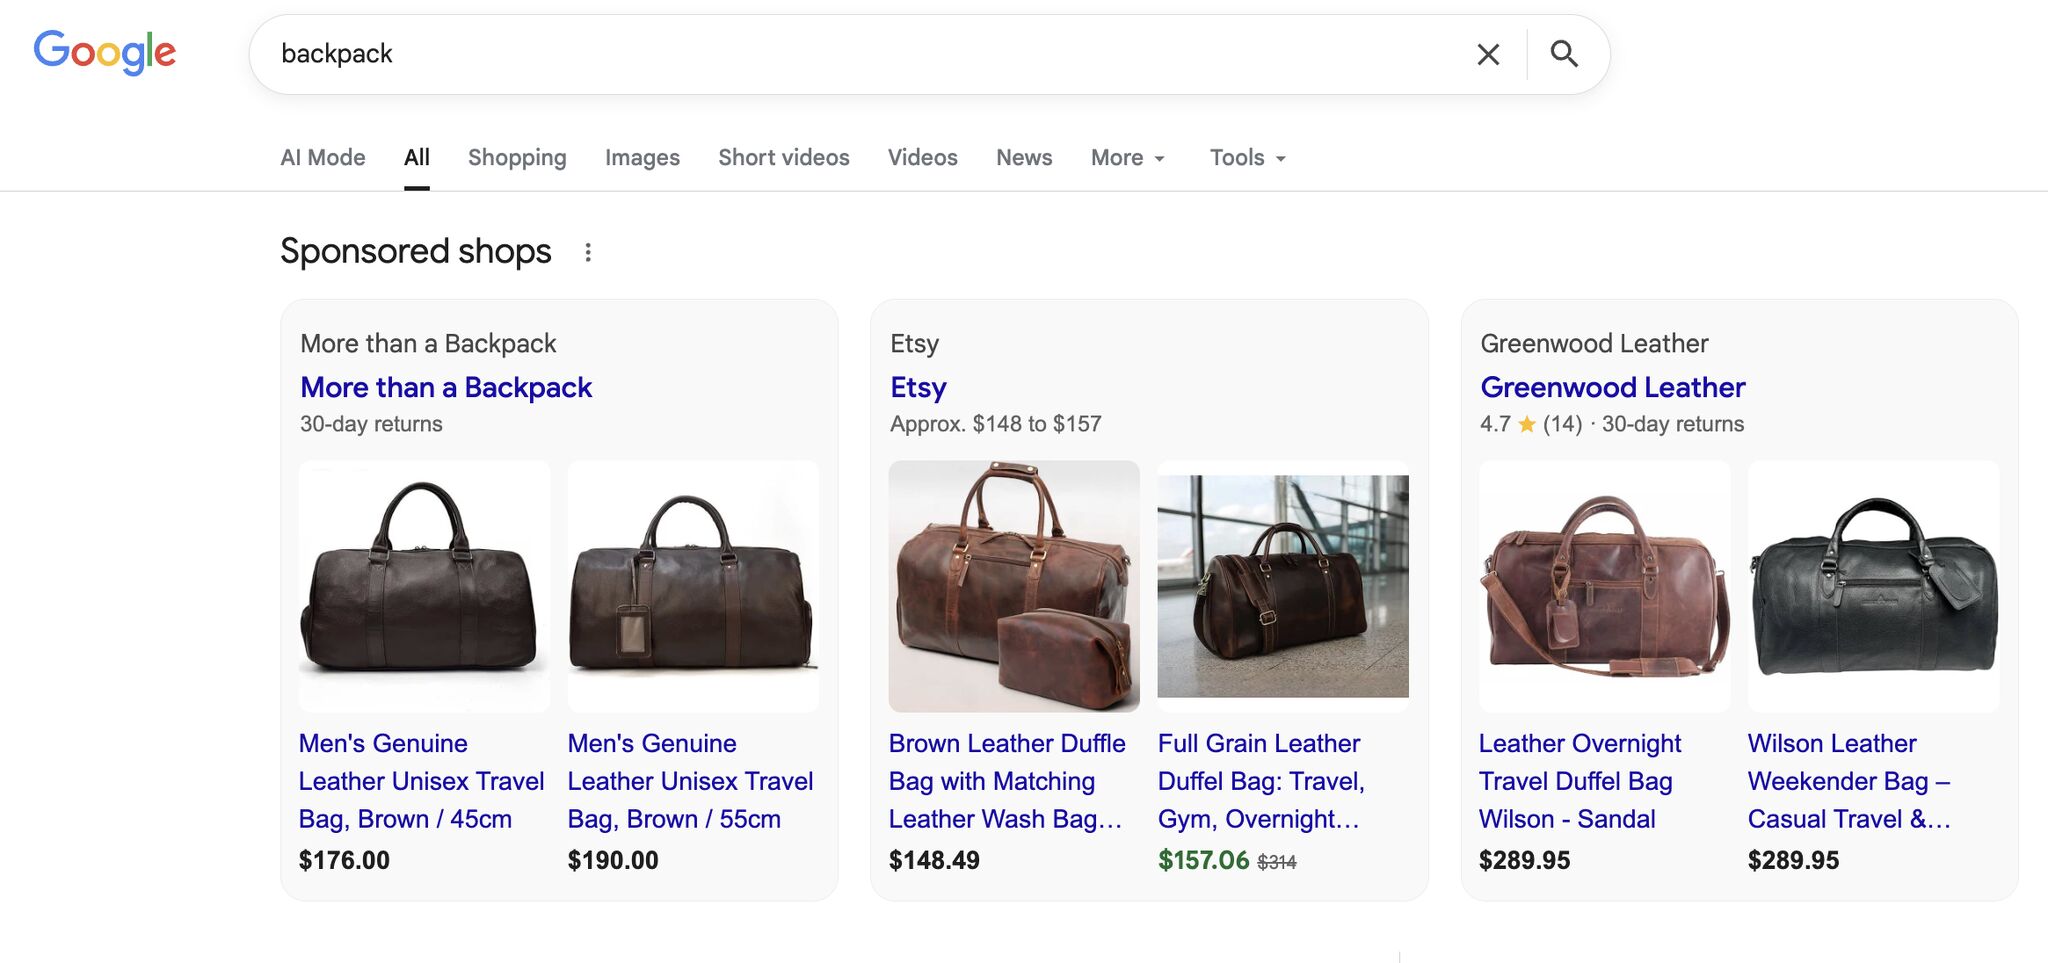Visit the Etsy shop link
Image resolution: width=2048 pixels, height=963 pixels.
pyautogui.click(x=918, y=387)
